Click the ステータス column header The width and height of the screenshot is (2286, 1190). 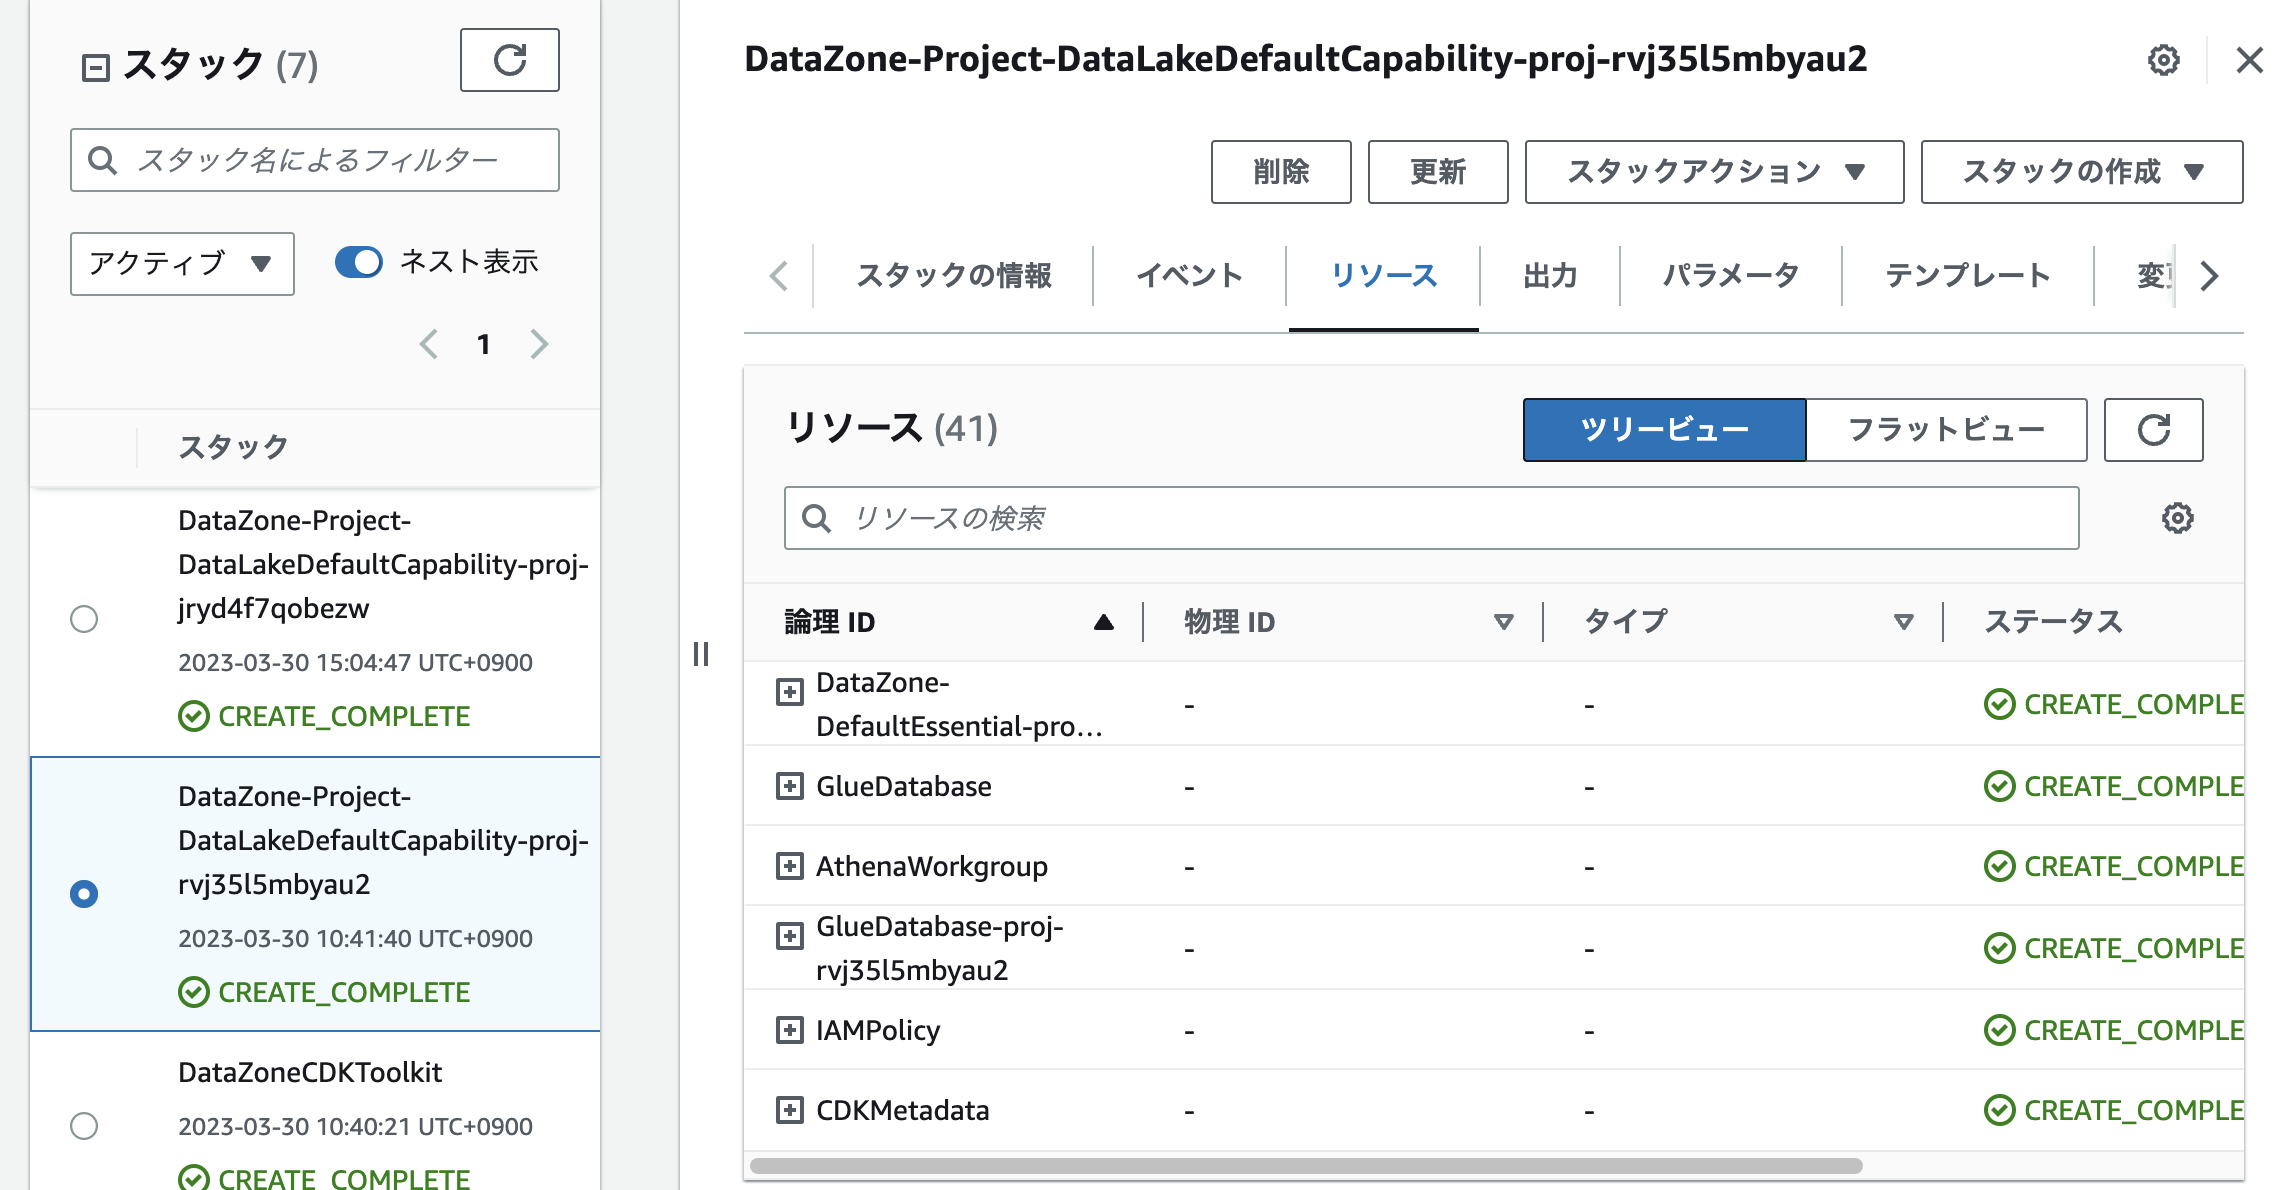tap(2053, 622)
